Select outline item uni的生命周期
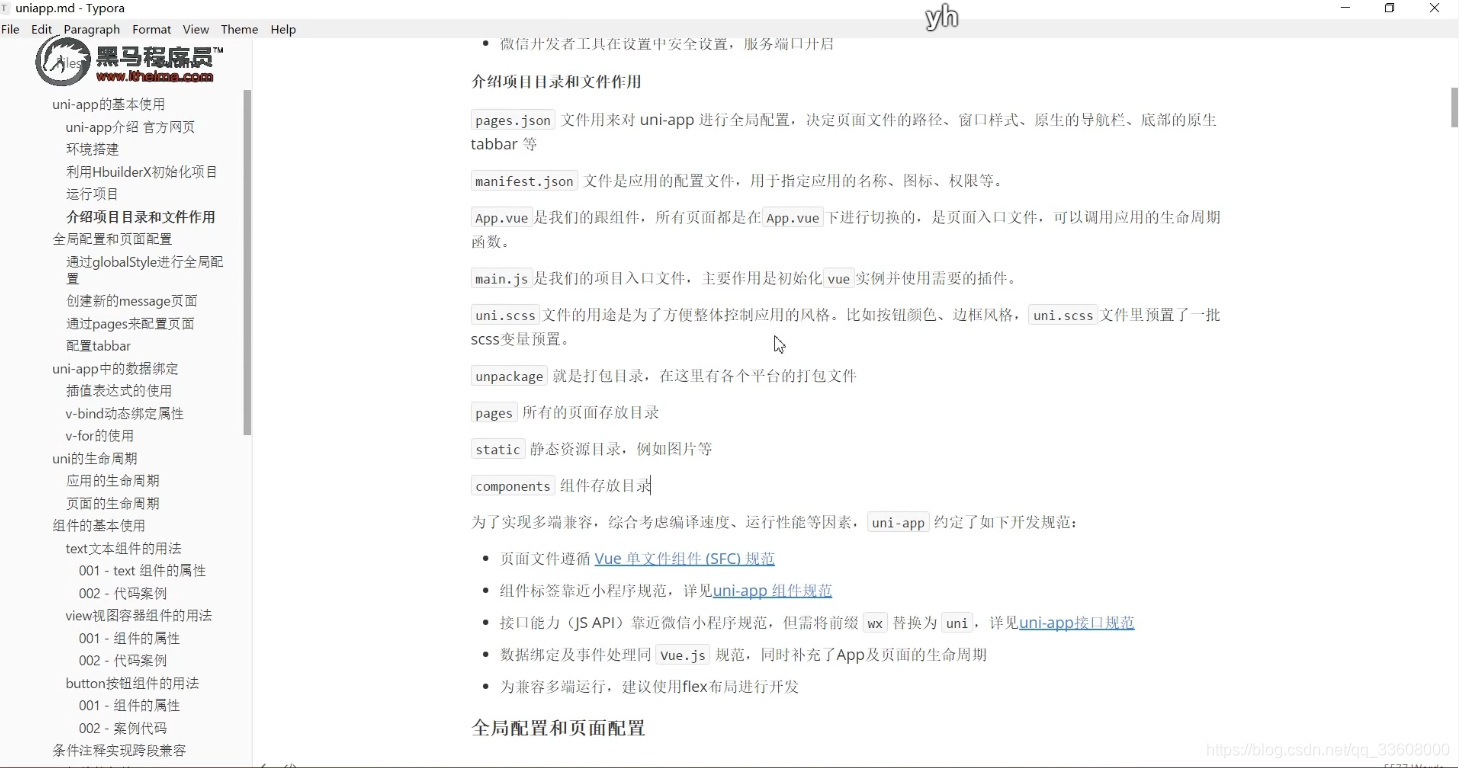This screenshot has width=1459, height=768. (95, 459)
